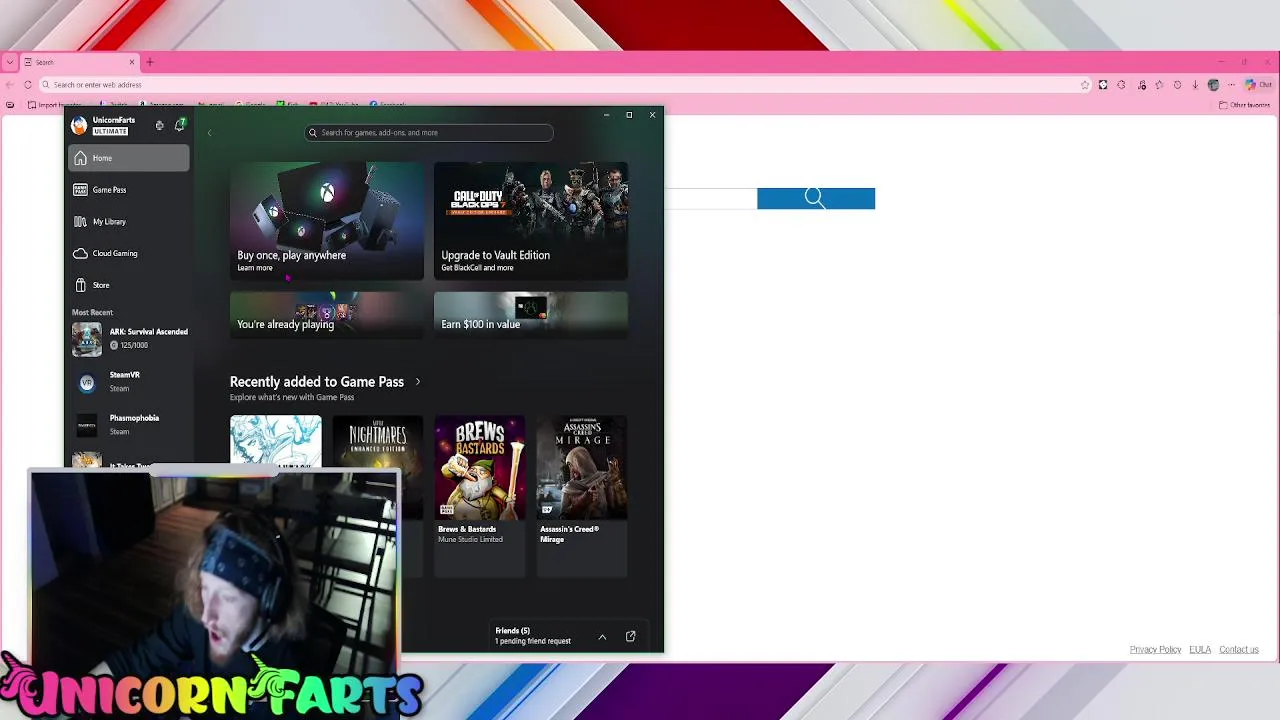Open the browser tab list dropdown
Viewport: 1280px width, 720px height.
(10, 62)
